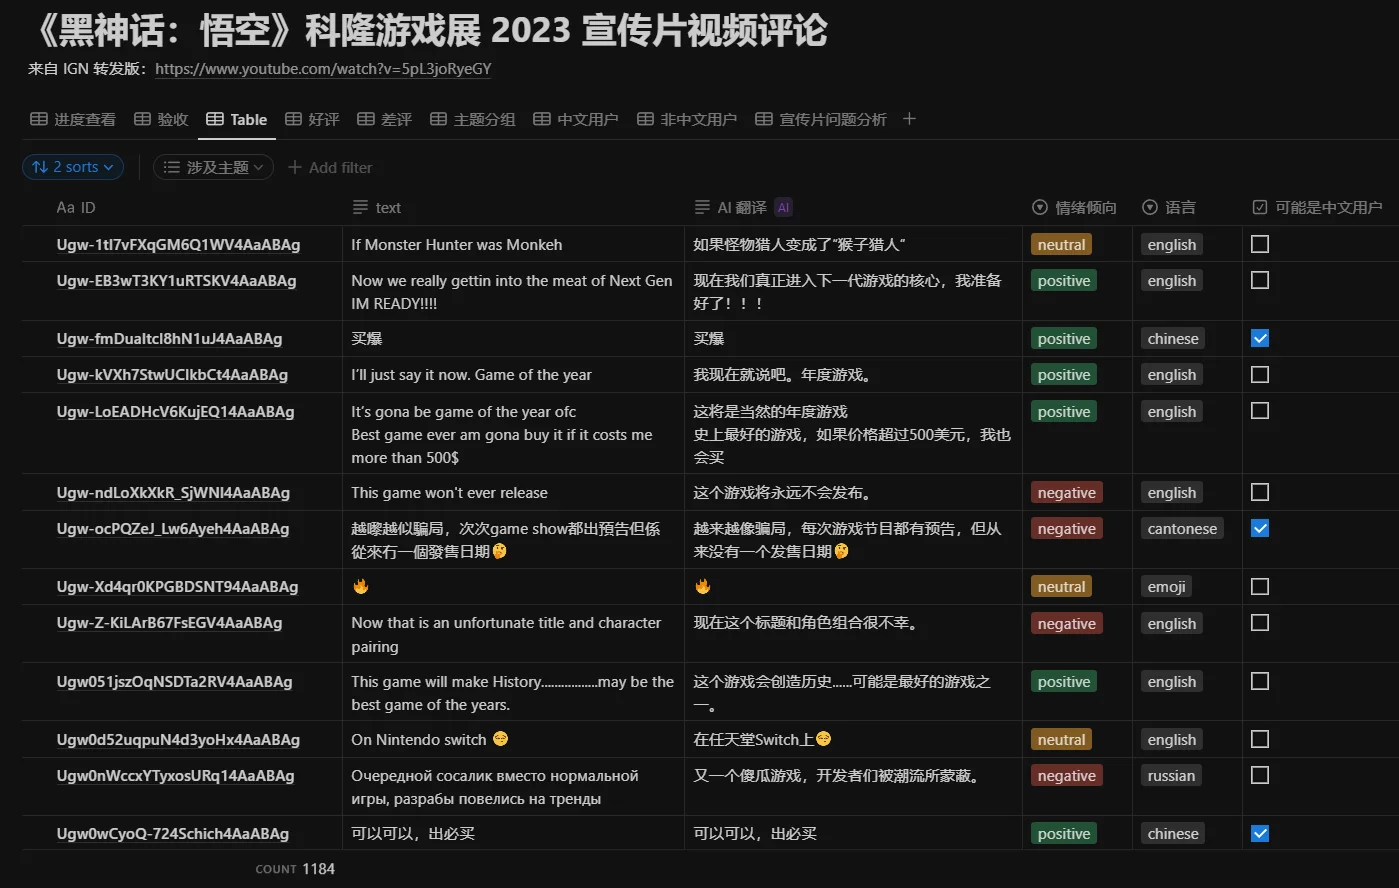Open the 差评 view tab
The width and height of the screenshot is (1399, 888).
[x=384, y=119]
